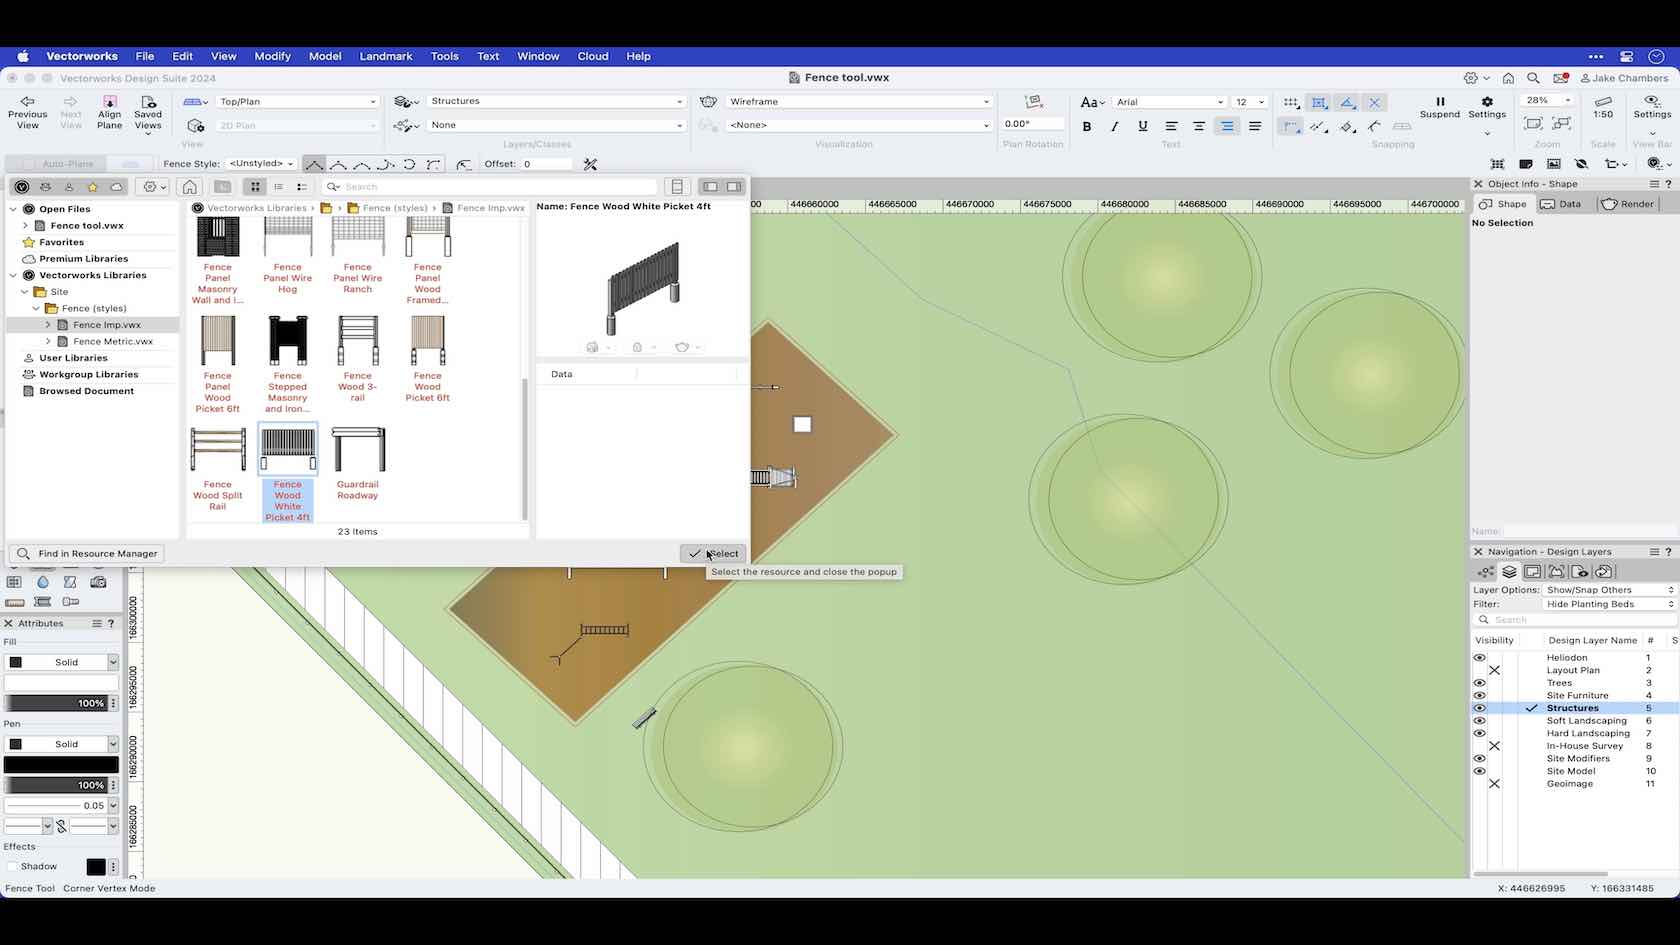Switch resource selector to thumbnail view
Image resolution: width=1680 pixels, height=945 pixels.
click(x=255, y=187)
